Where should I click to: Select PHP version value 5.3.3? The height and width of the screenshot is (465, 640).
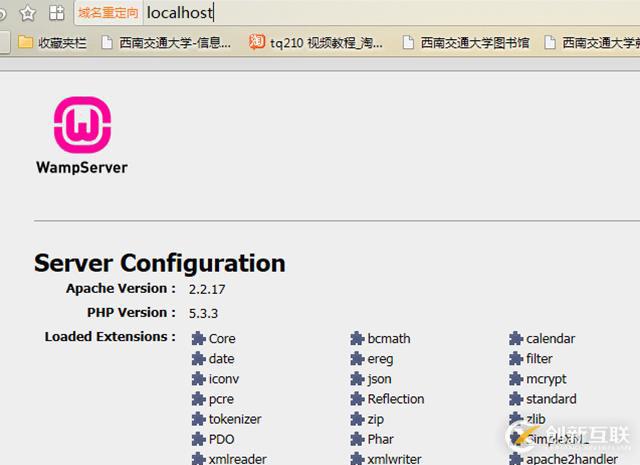[x=203, y=314]
